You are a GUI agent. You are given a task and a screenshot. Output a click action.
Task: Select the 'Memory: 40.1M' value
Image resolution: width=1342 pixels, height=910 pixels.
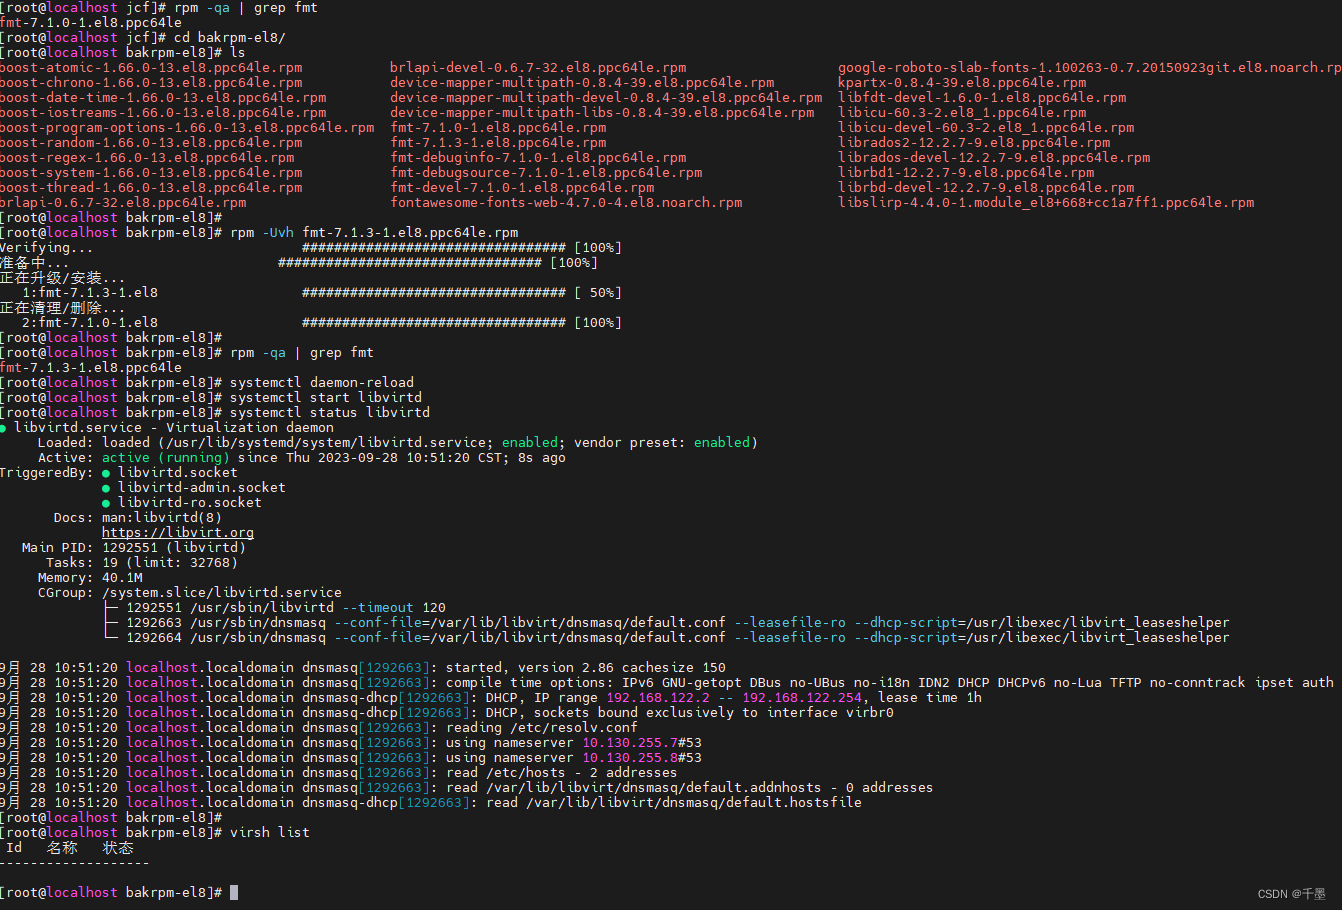(x=90, y=578)
